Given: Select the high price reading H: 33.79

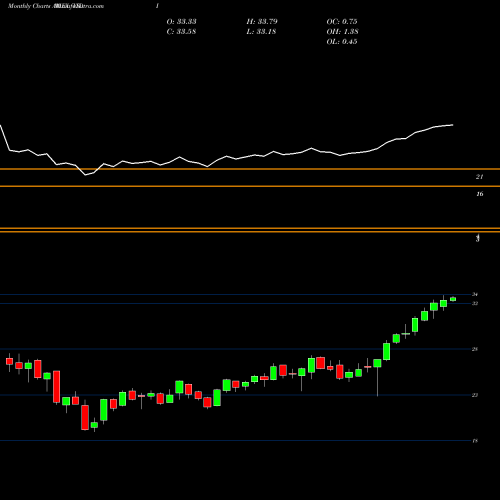Looking at the screenshot, I should 262,22.
